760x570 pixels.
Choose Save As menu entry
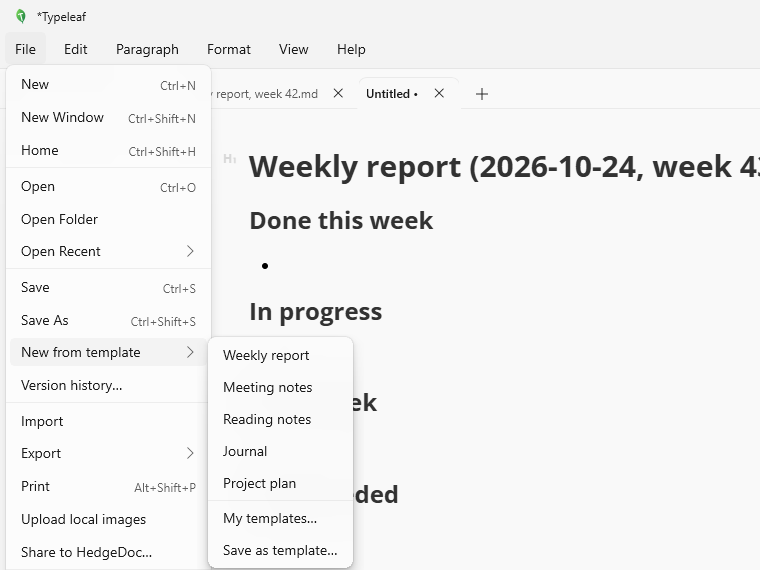(109, 320)
